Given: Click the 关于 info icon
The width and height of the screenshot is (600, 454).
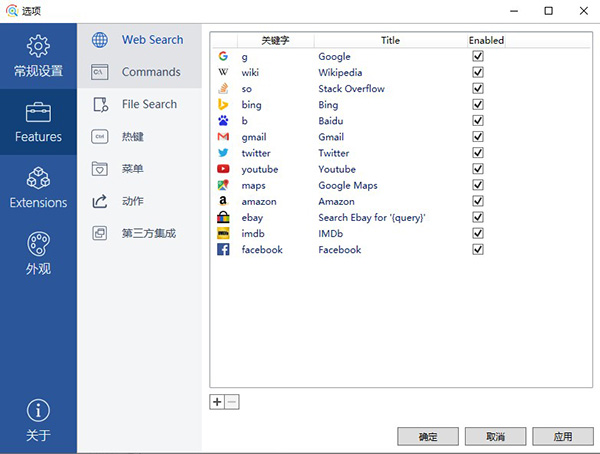Looking at the screenshot, I should (x=38, y=411).
